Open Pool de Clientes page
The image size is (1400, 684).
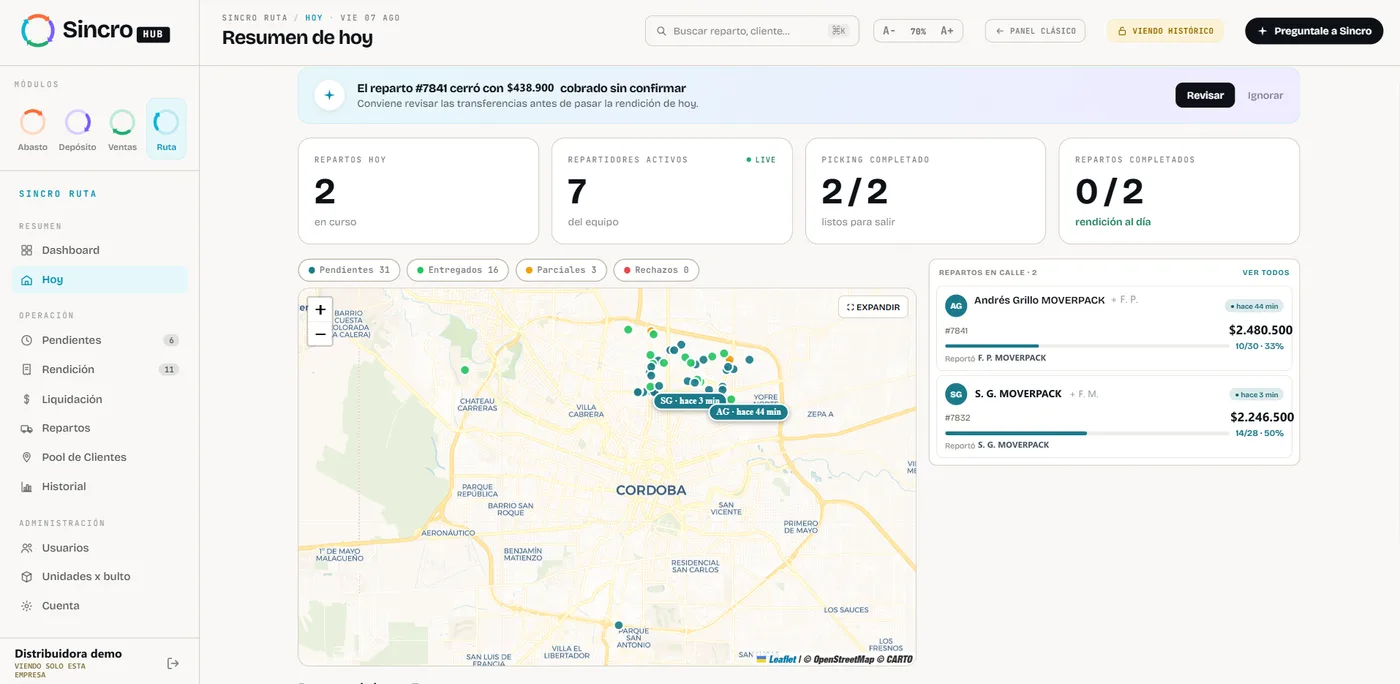point(100,457)
